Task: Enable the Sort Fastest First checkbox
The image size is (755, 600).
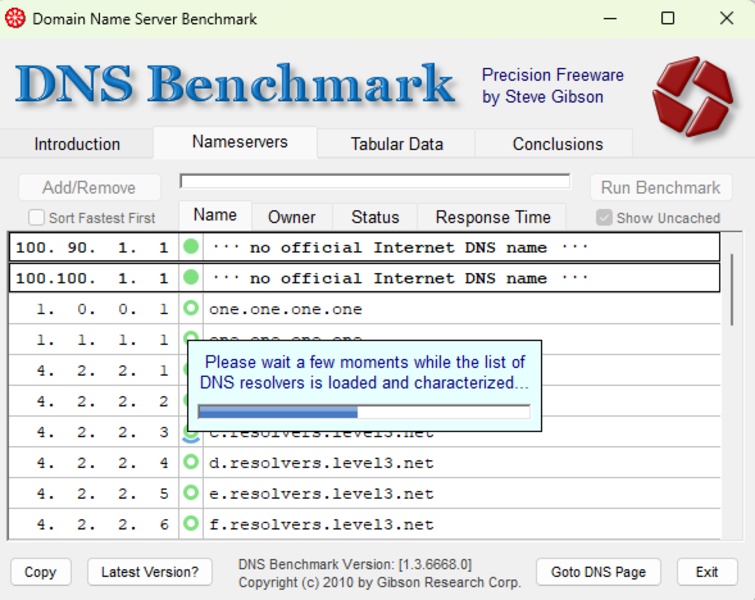Action: [37, 218]
